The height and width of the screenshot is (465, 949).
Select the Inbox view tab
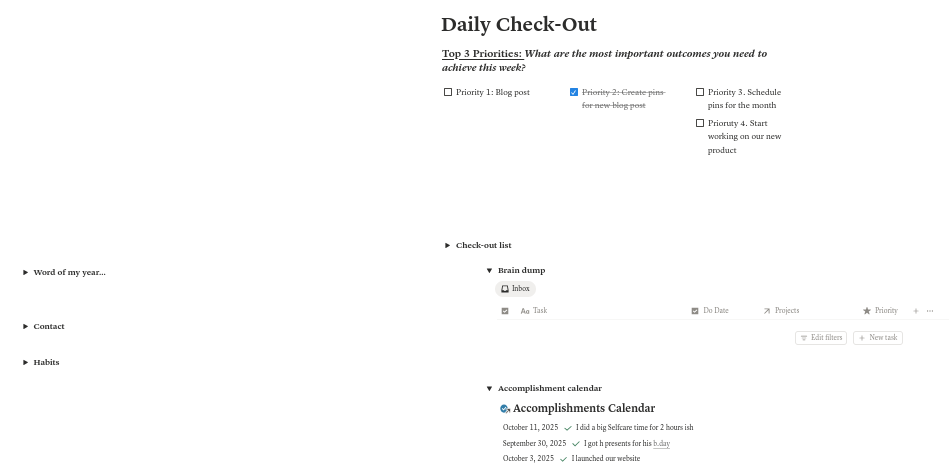pyautogui.click(x=515, y=289)
